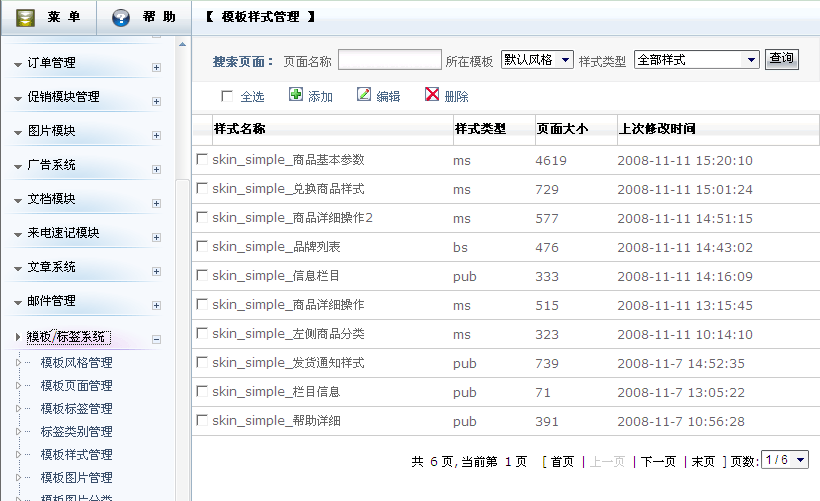
Task: Expand 广告系统 with its plus icon
Action: coord(156,169)
